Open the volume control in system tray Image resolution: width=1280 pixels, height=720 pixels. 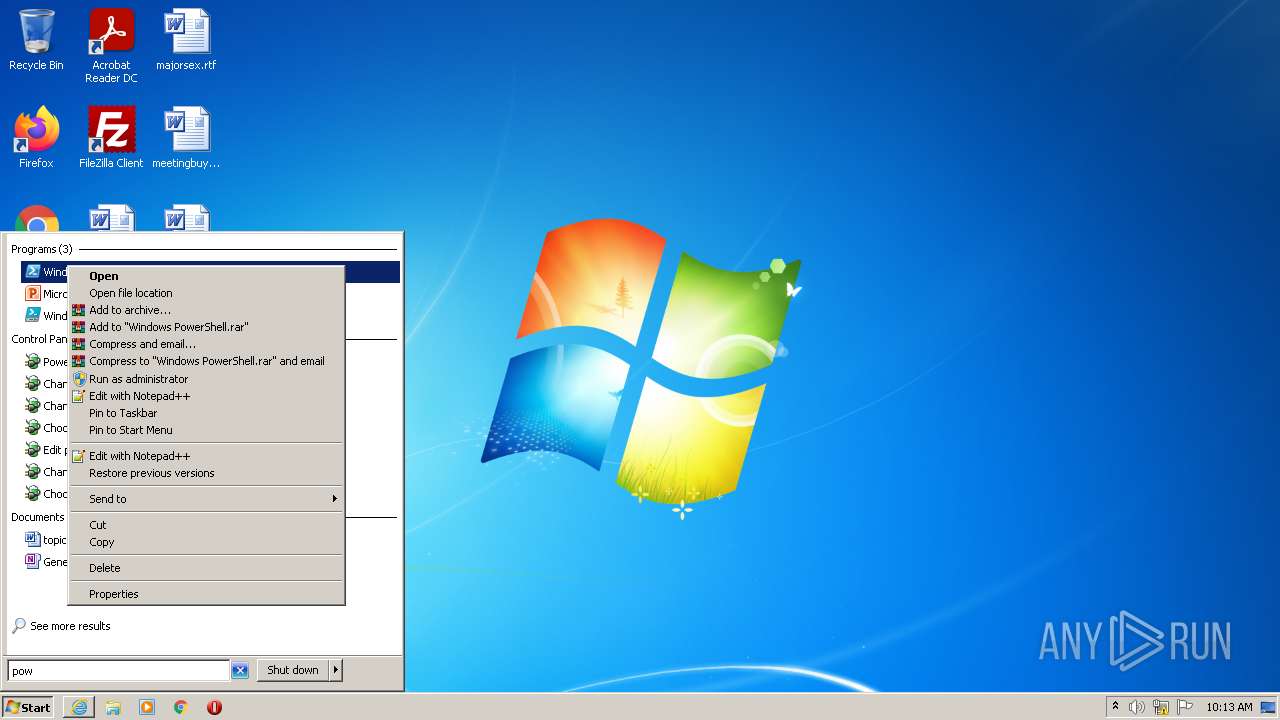(x=1137, y=707)
